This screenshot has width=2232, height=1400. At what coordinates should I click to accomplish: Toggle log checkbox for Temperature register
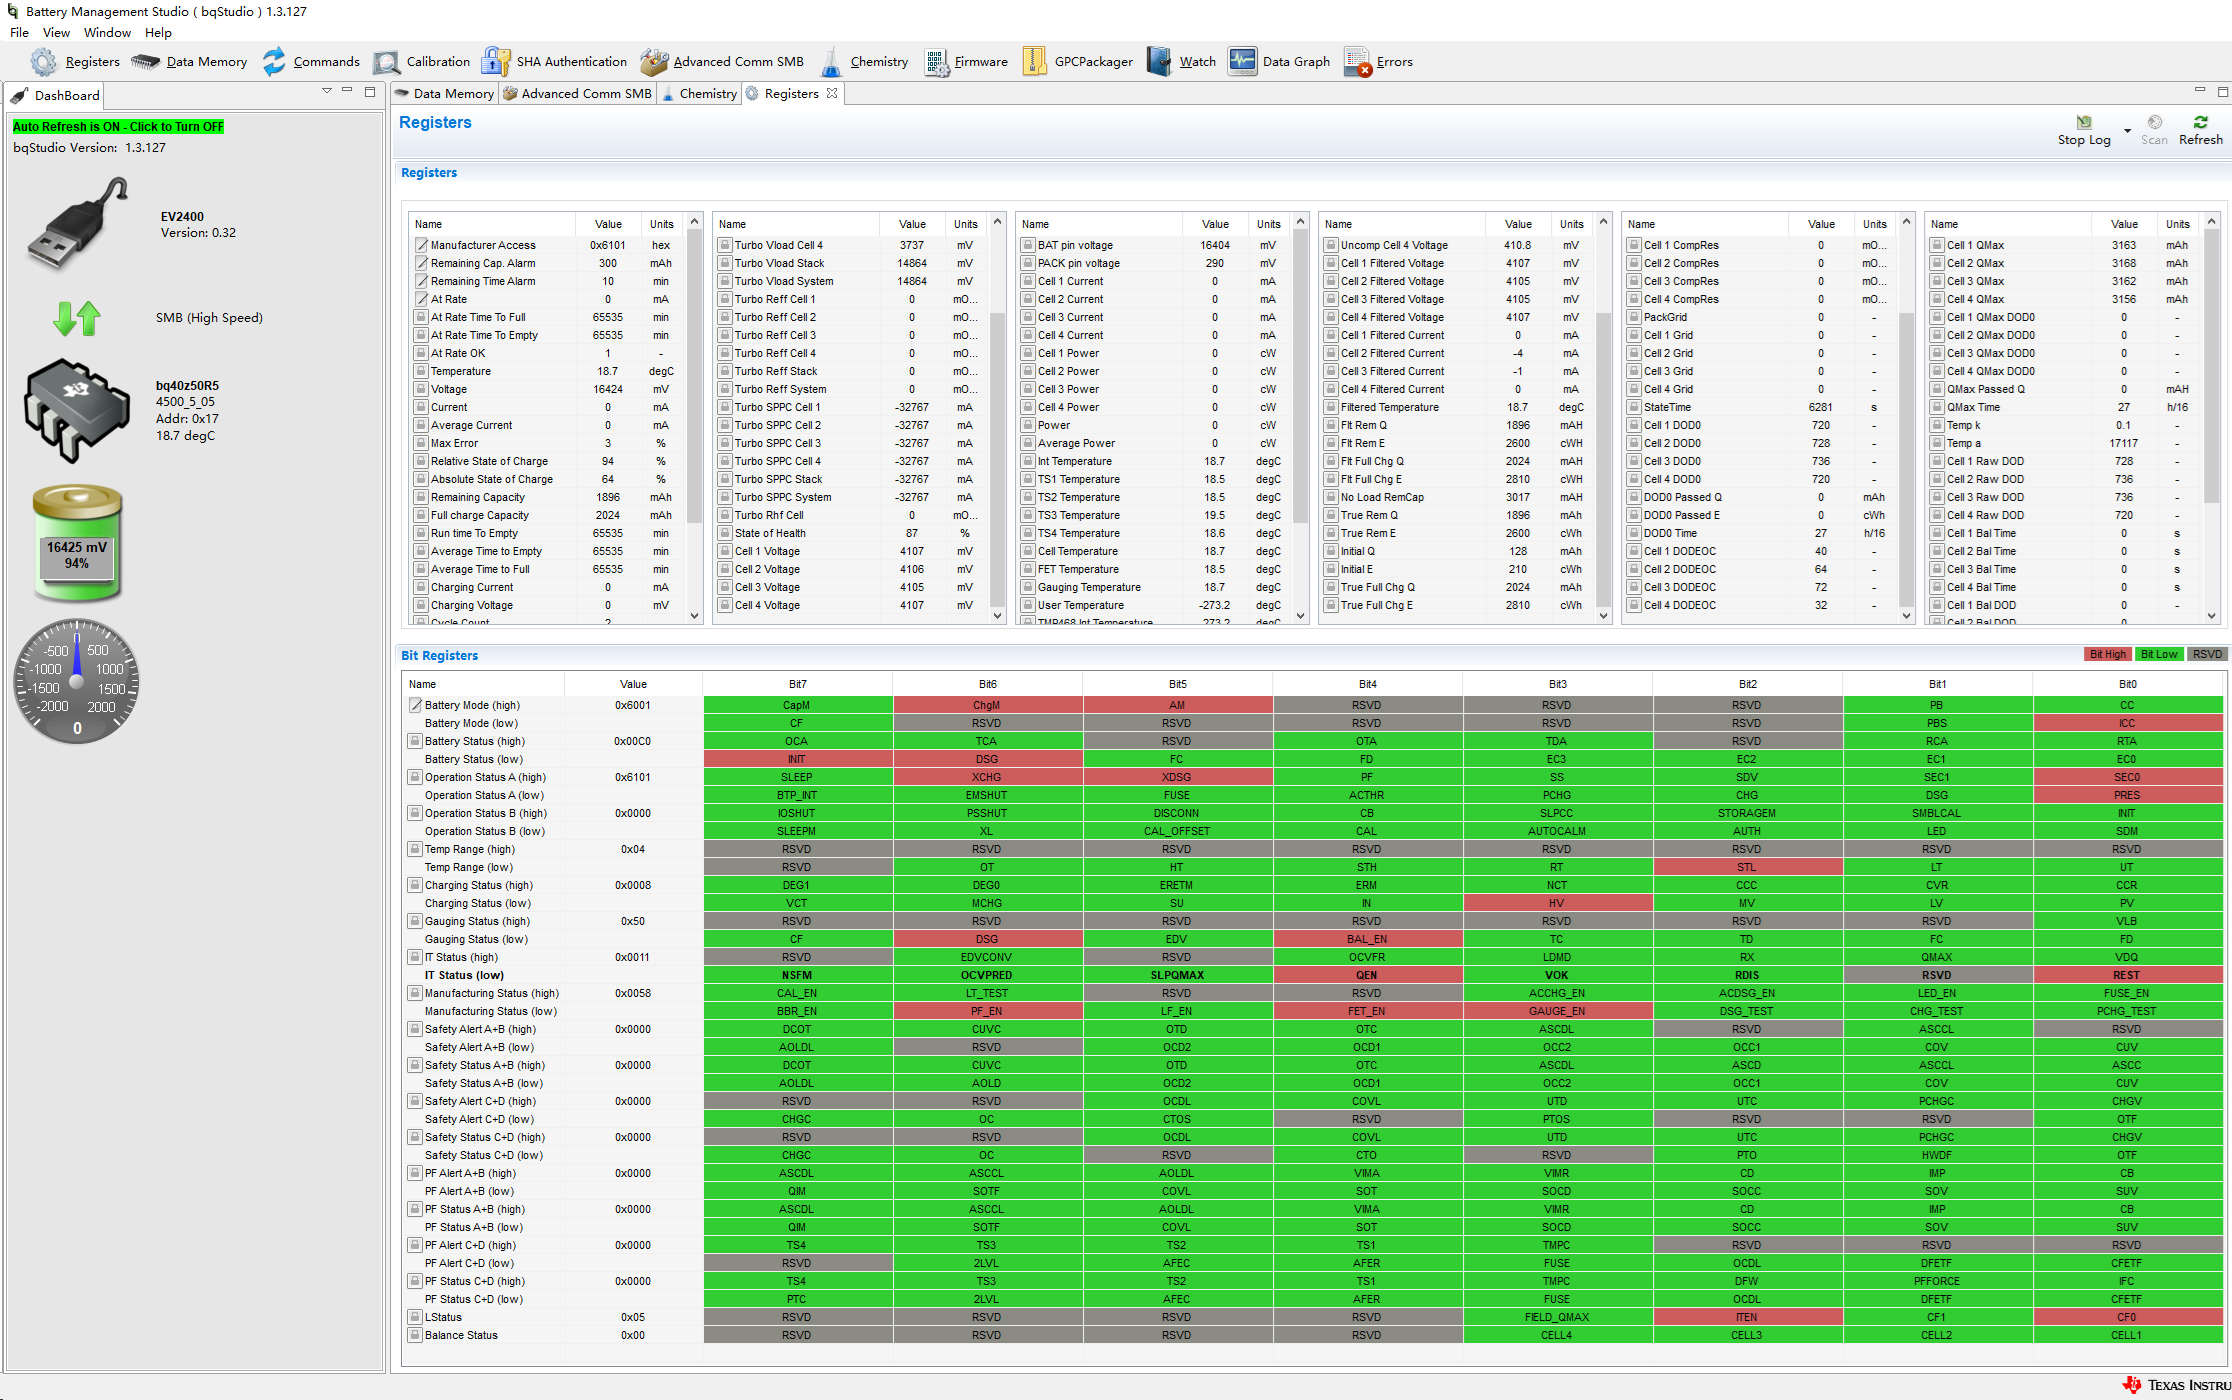click(x=422, y=371)
